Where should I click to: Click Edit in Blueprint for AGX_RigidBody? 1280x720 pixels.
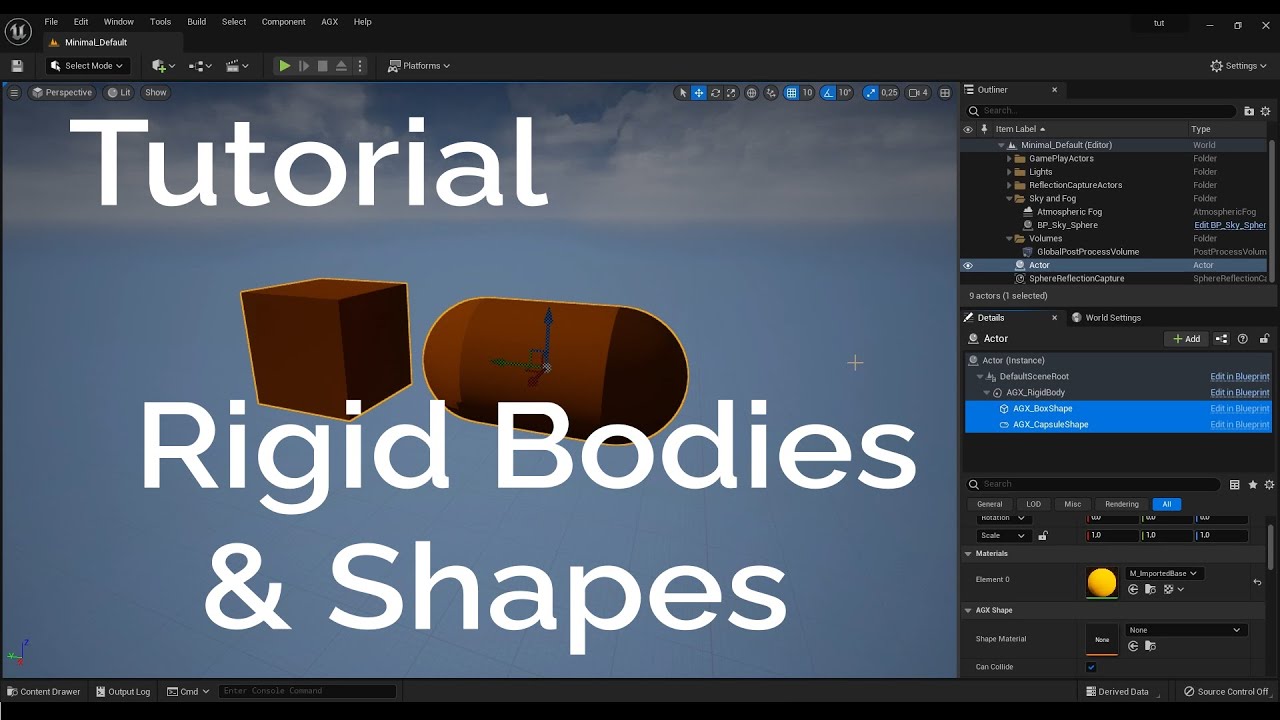1240,393
